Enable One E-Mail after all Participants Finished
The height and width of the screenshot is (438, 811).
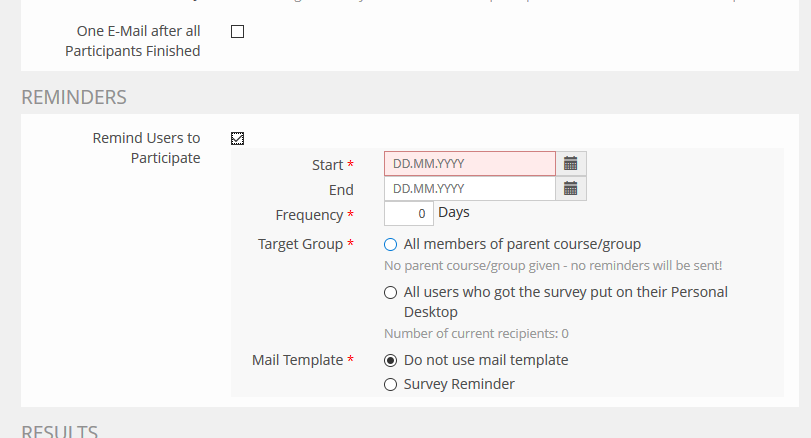(x=237, y=31)
